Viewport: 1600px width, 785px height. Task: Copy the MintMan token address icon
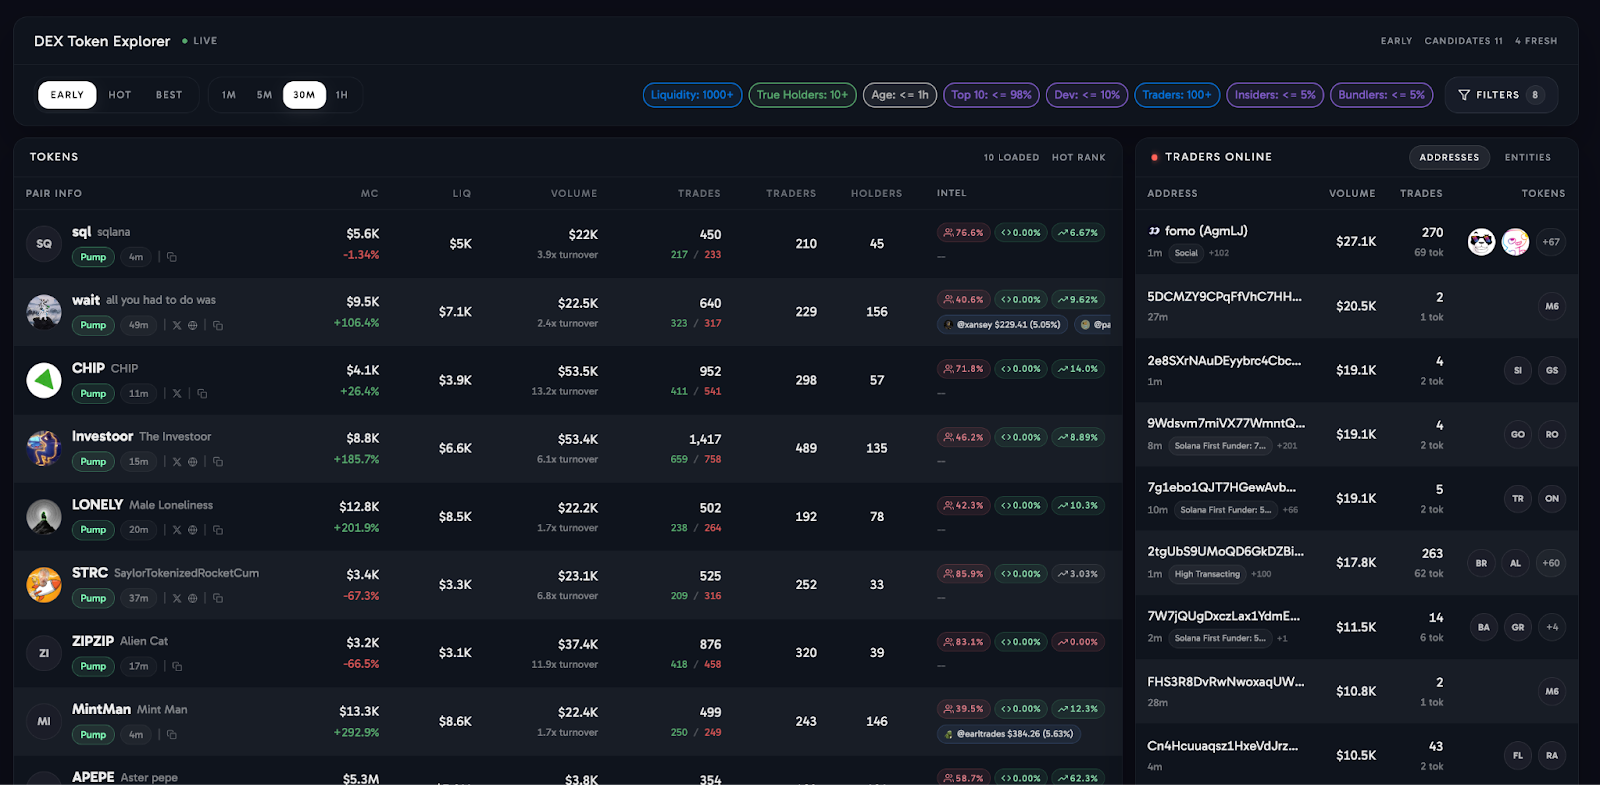click(172, 735)
